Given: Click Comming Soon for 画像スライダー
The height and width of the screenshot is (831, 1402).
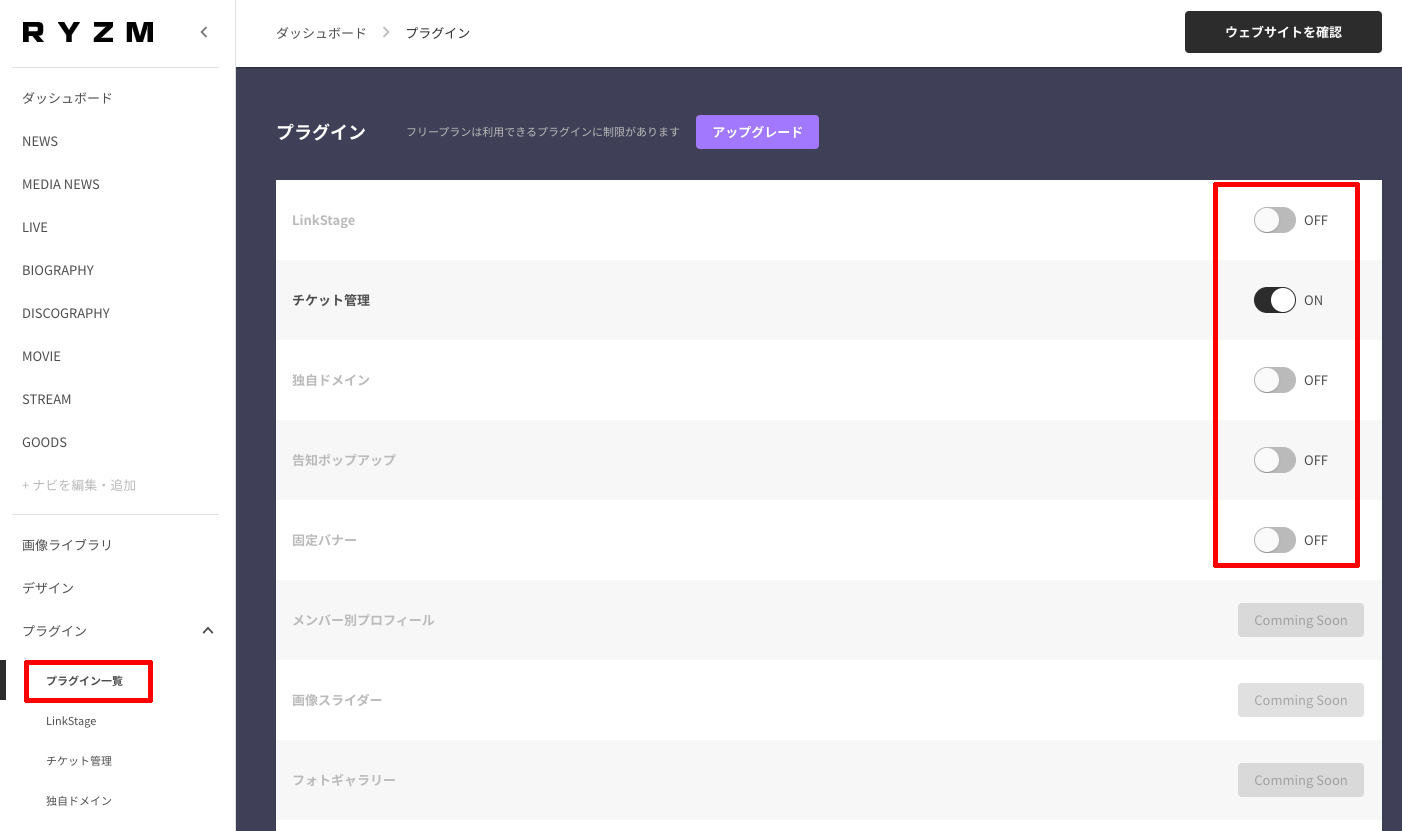Looking at the screenshot, I should pos(1300,700).
